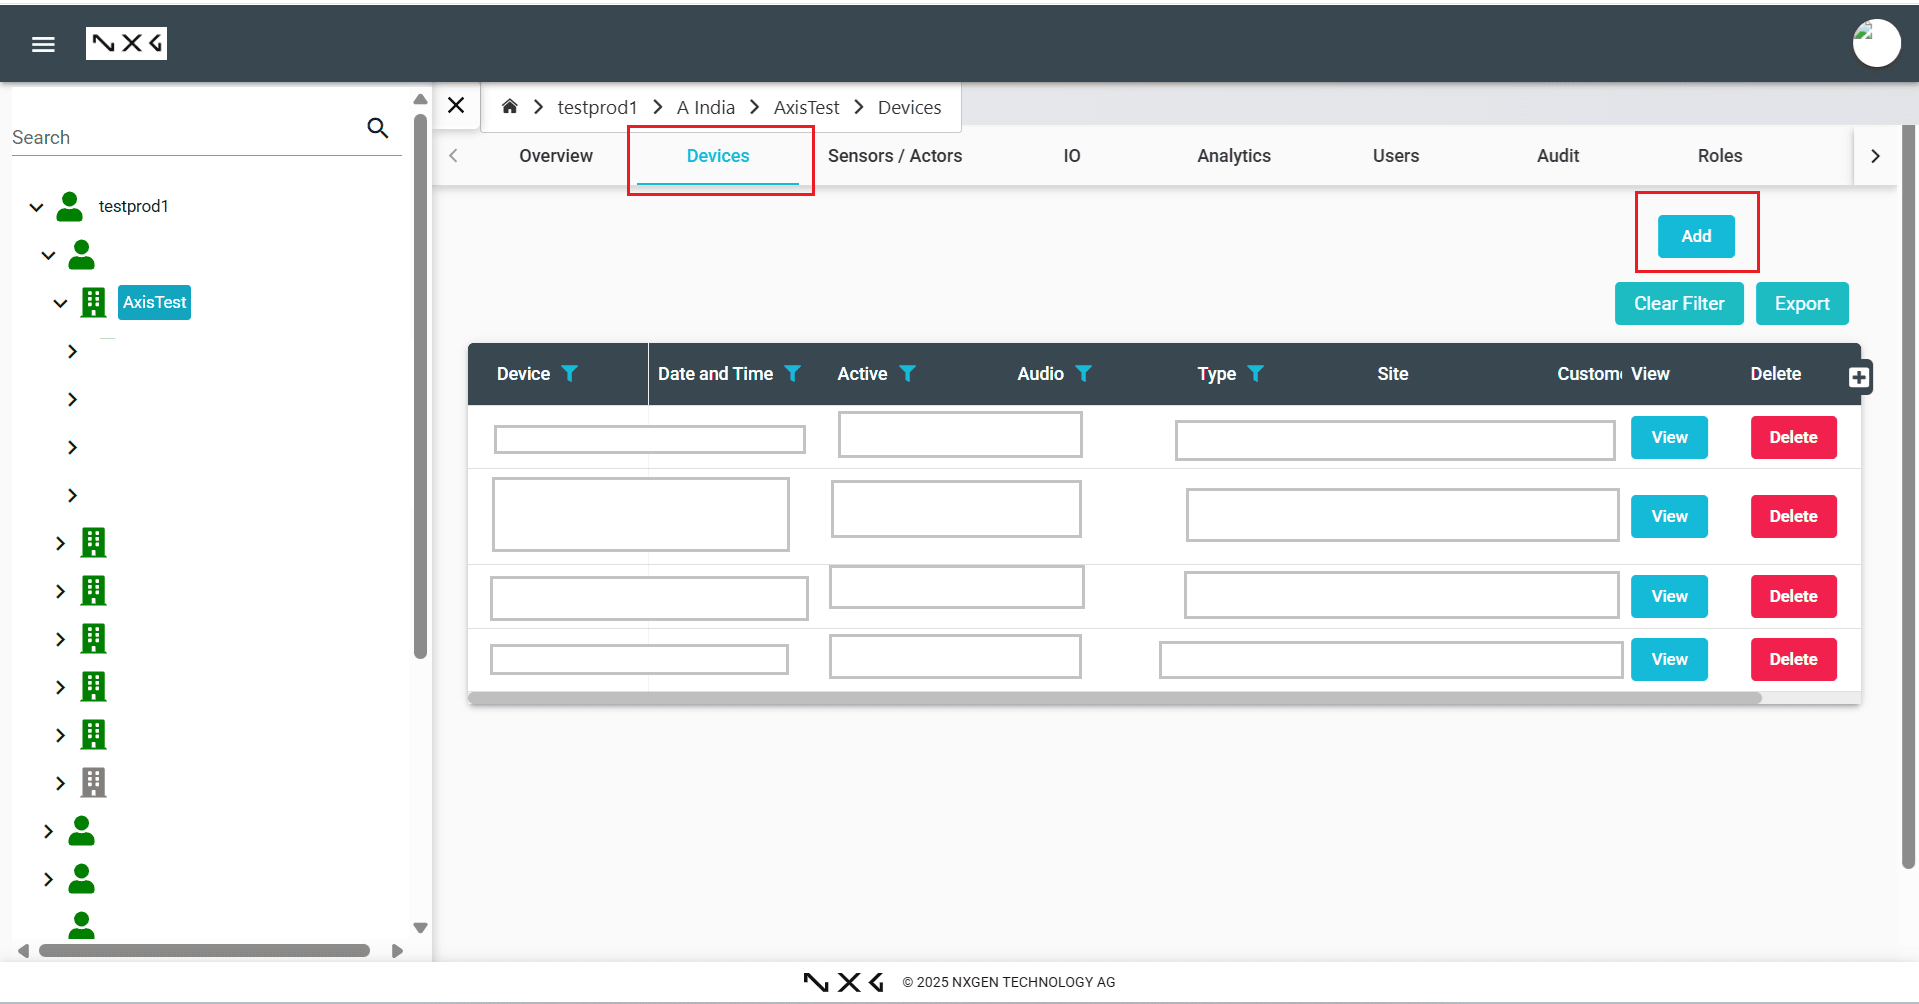Open the Device column filter

tap(569, 373)
